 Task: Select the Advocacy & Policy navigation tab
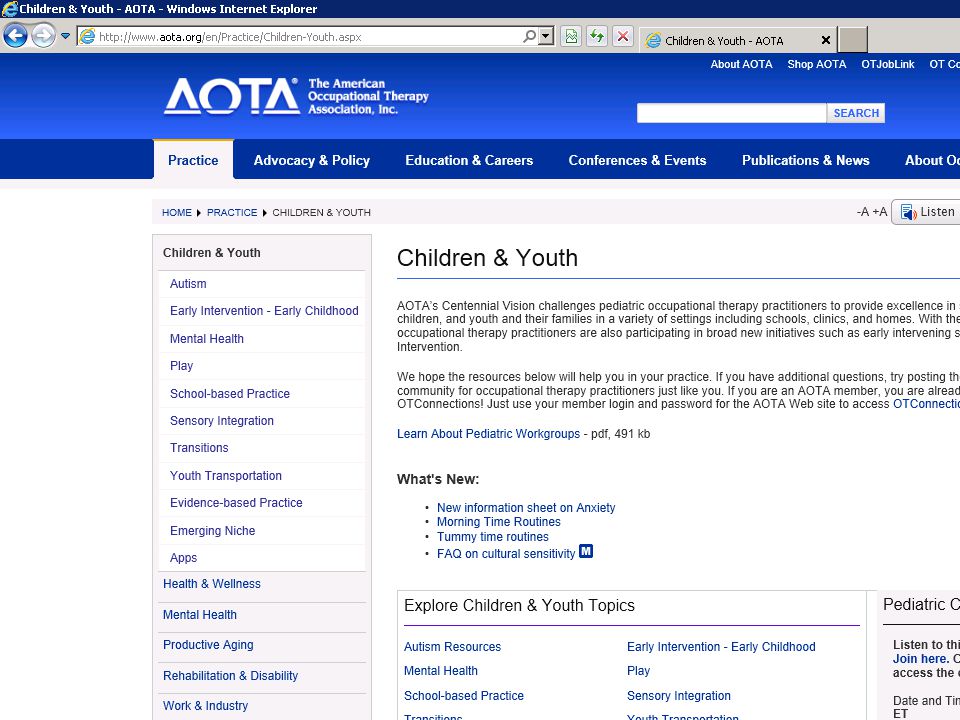[x=312, y=160]
